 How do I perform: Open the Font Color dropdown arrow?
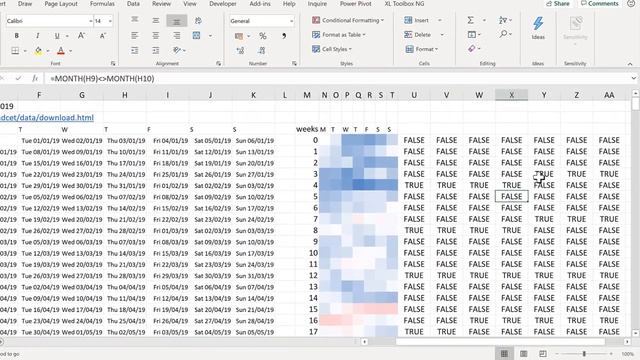71,51
